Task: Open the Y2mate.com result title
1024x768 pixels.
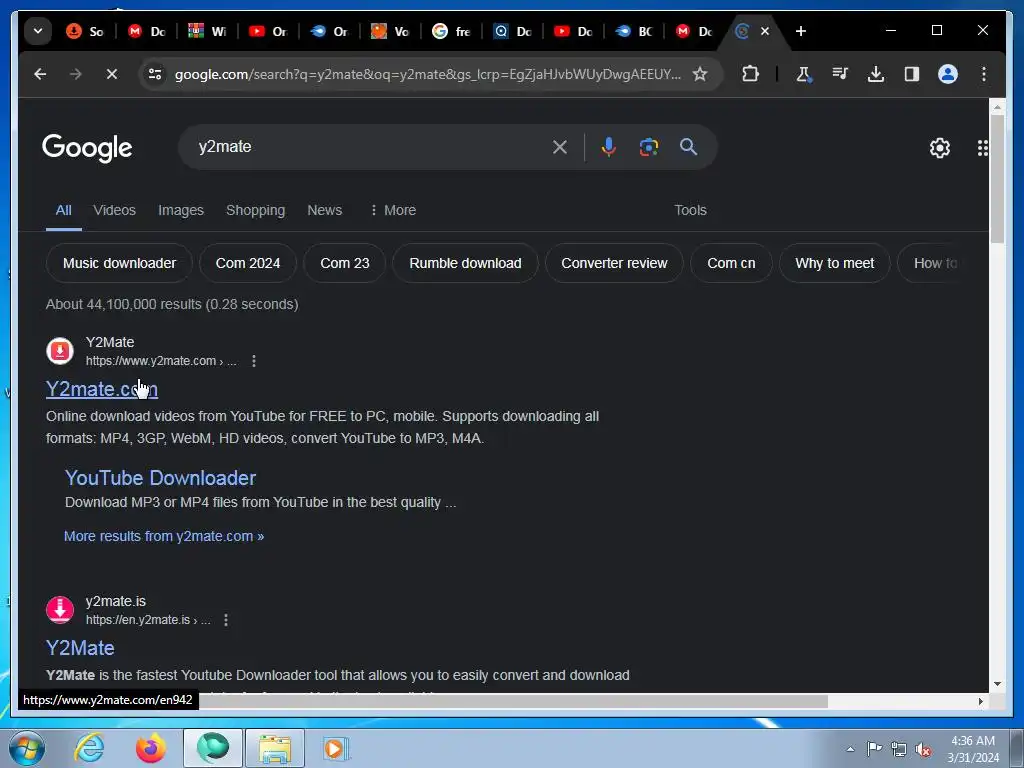Action: click(102, 389)
